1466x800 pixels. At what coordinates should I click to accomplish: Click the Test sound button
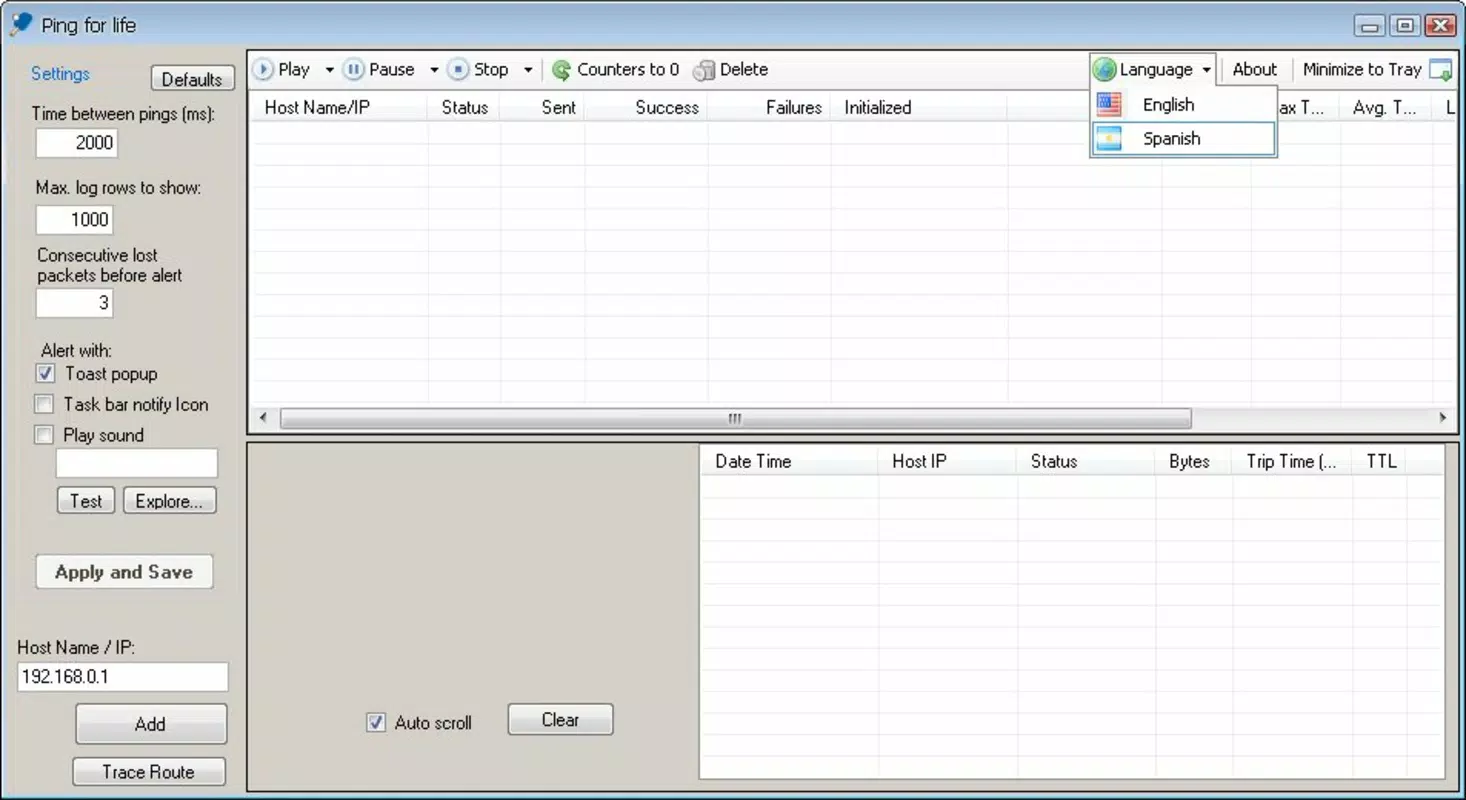pos(86,501)
